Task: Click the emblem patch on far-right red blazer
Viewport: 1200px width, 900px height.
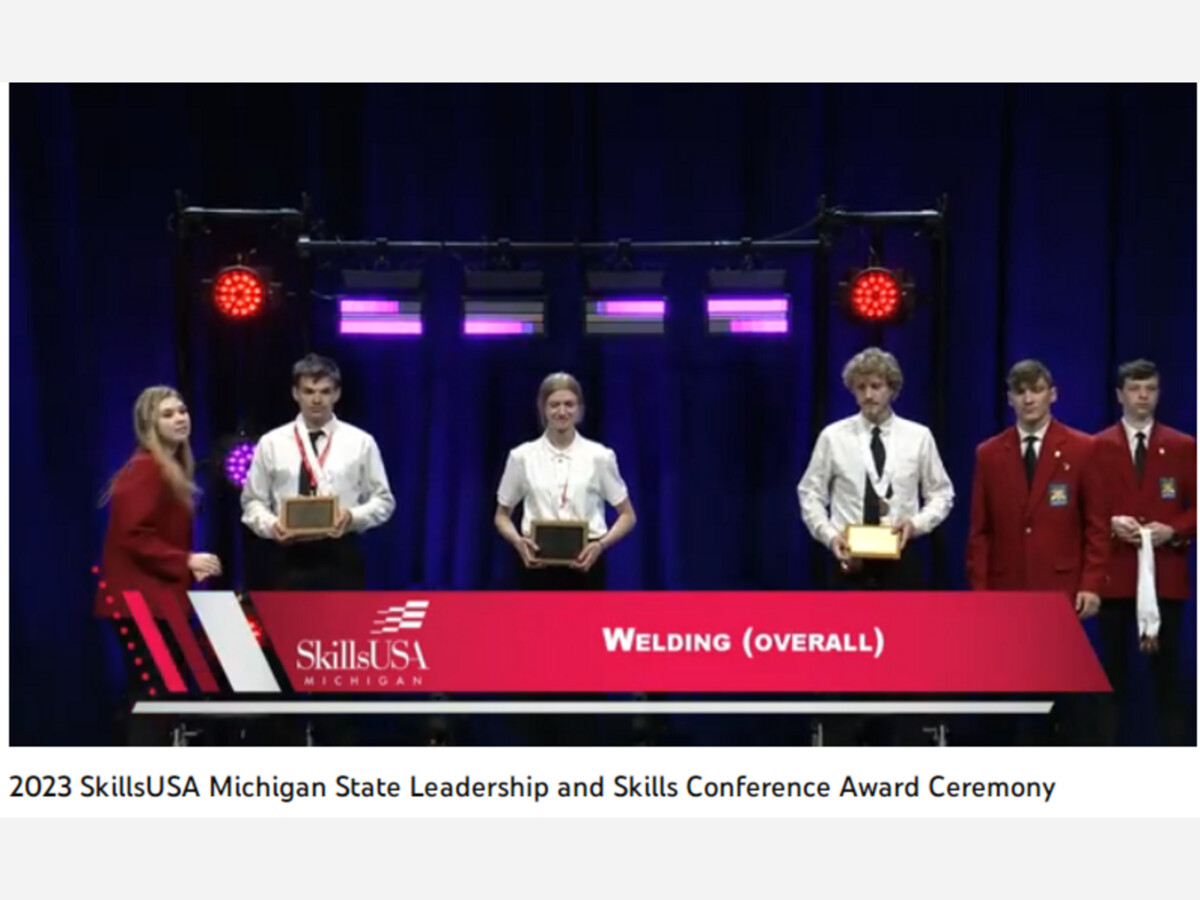Action: (1167, 487)
